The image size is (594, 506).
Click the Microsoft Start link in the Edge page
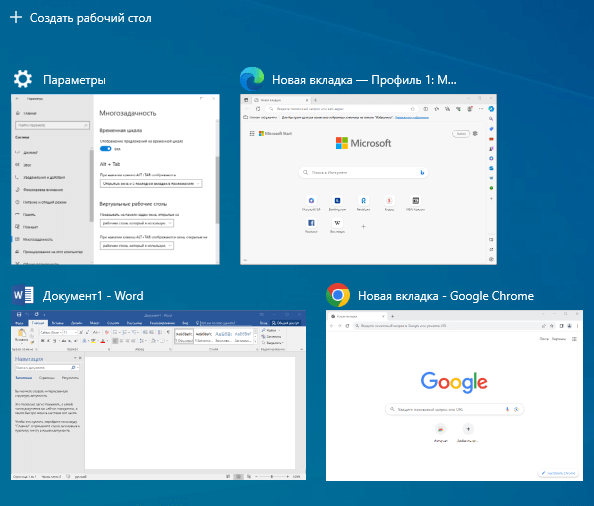coord(275,133)
